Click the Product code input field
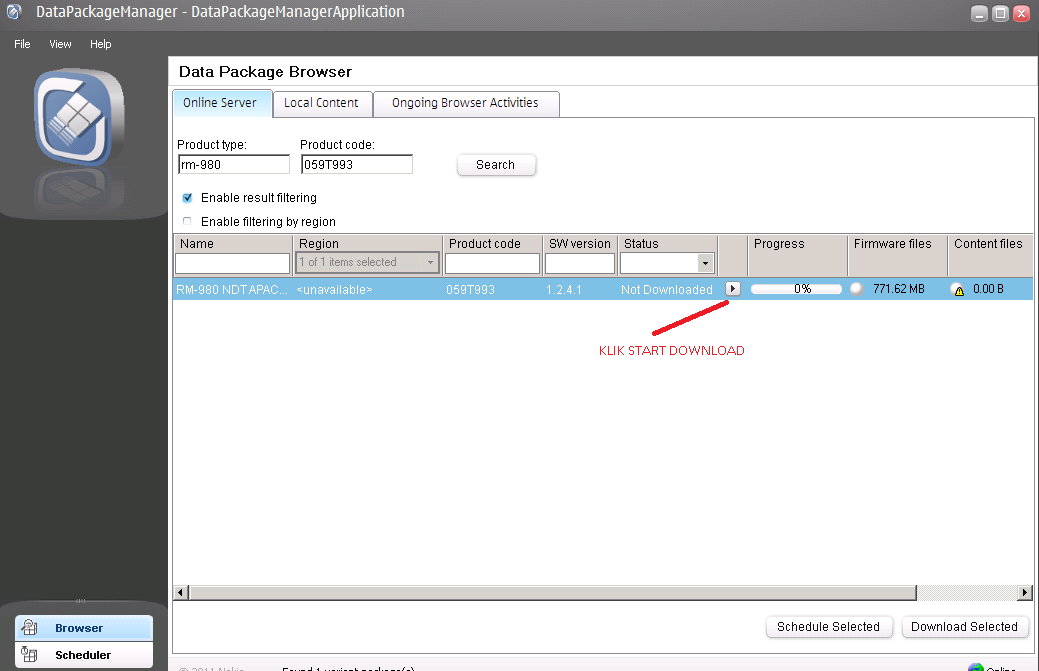1039x671 pixels. click(356, 165)
